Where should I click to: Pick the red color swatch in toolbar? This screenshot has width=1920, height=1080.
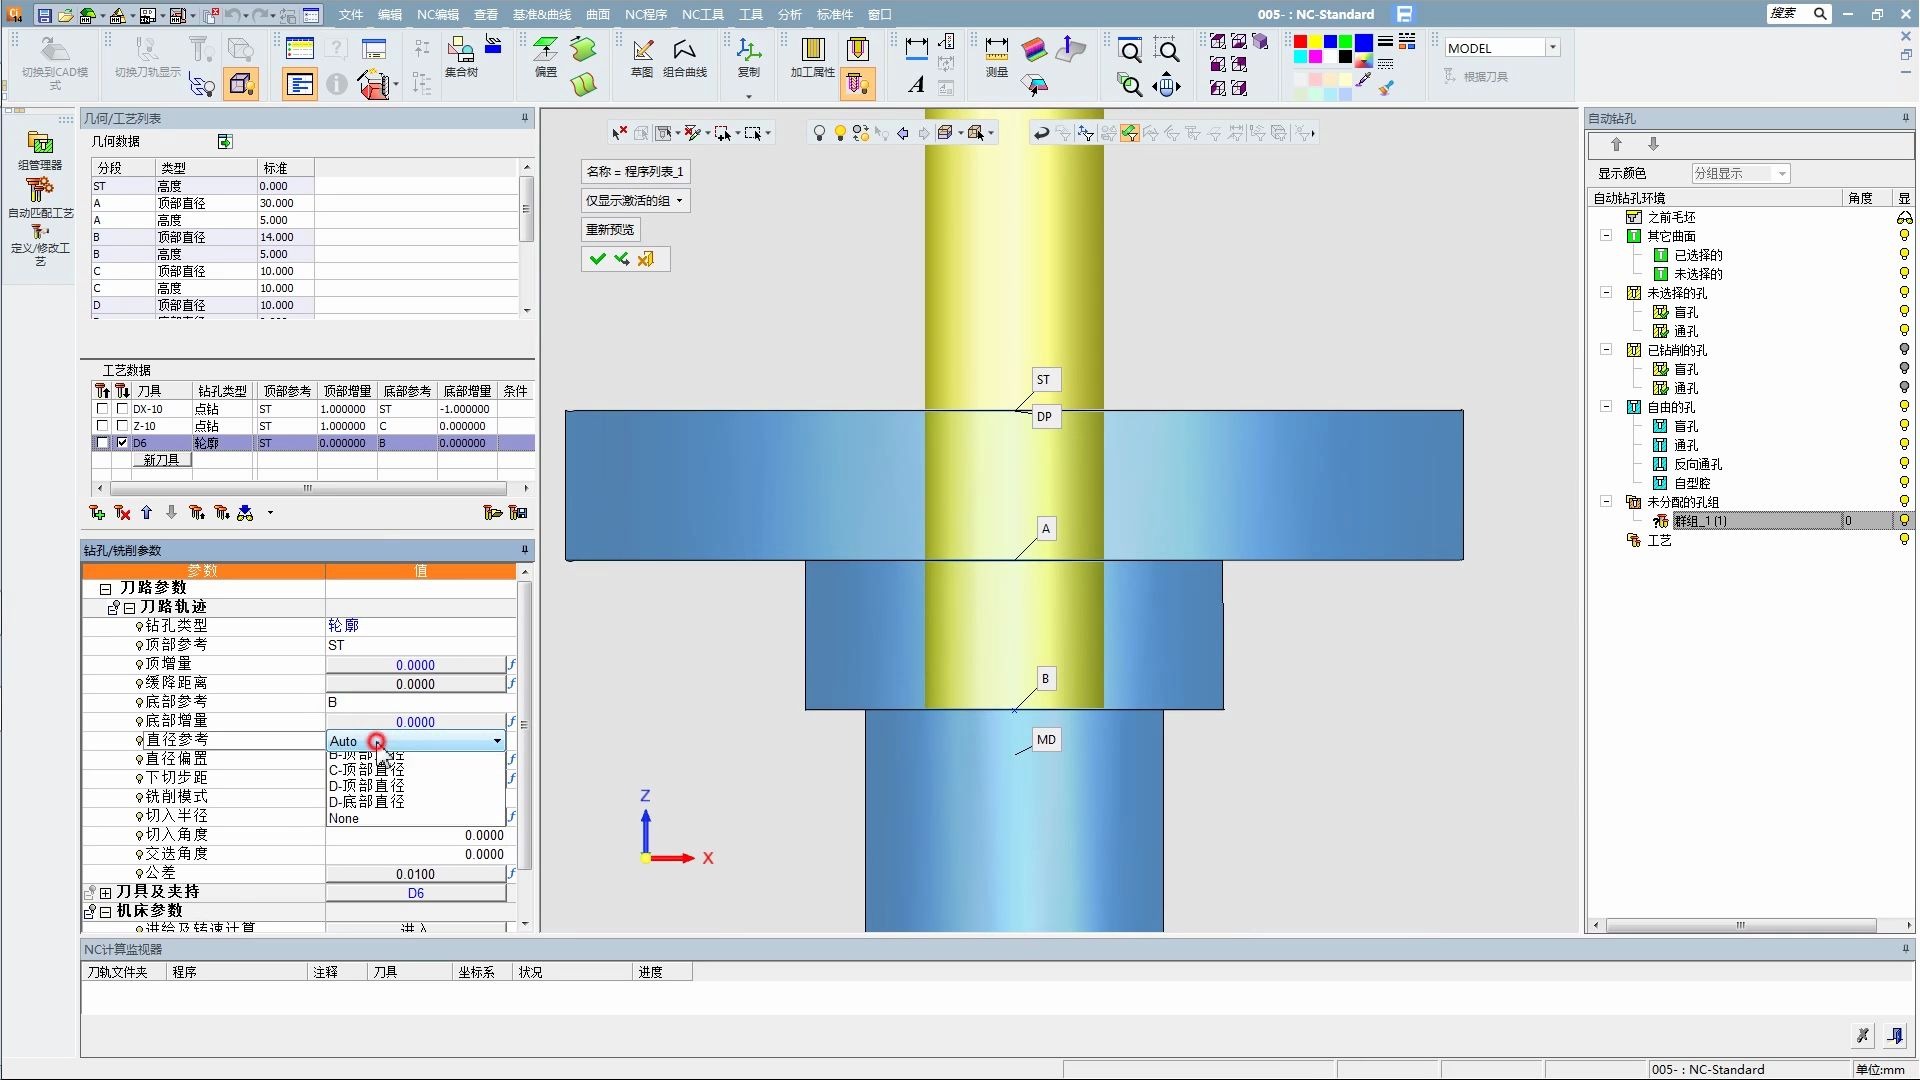point(1300,42)
